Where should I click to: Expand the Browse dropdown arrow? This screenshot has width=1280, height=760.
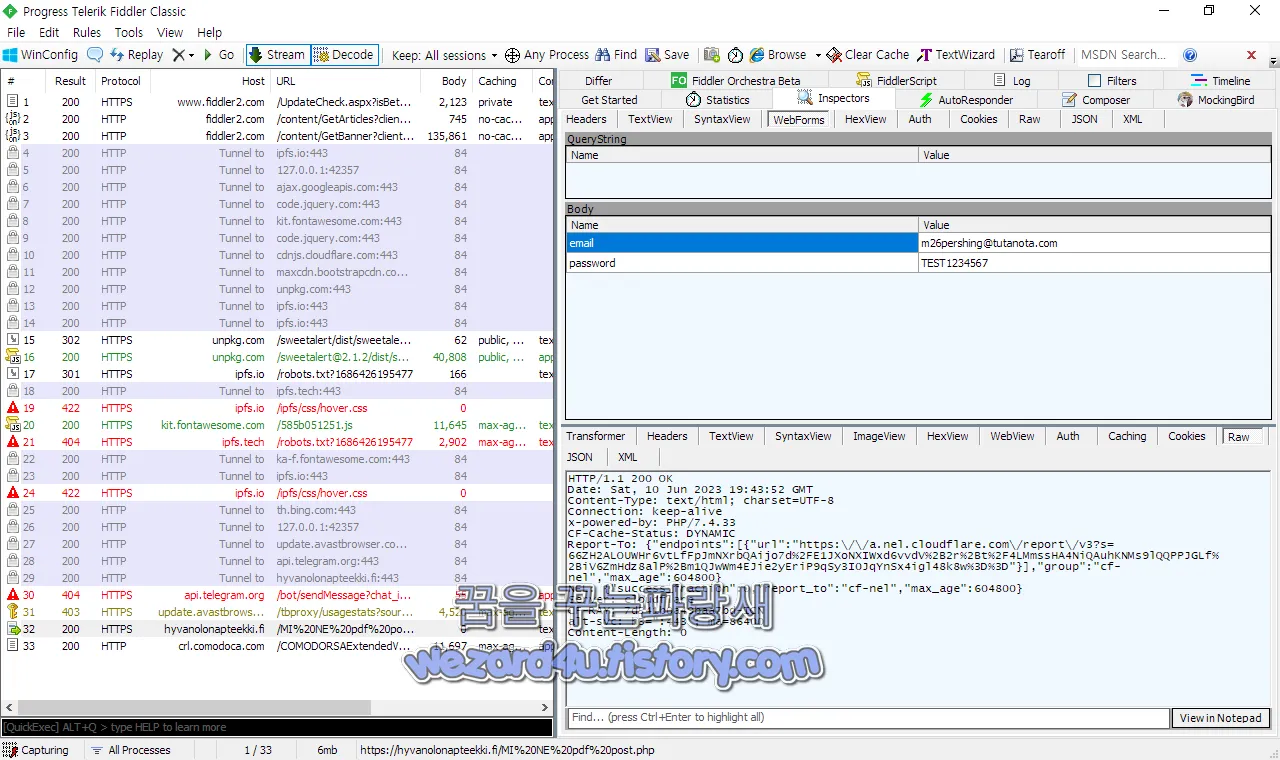(817, 55)
